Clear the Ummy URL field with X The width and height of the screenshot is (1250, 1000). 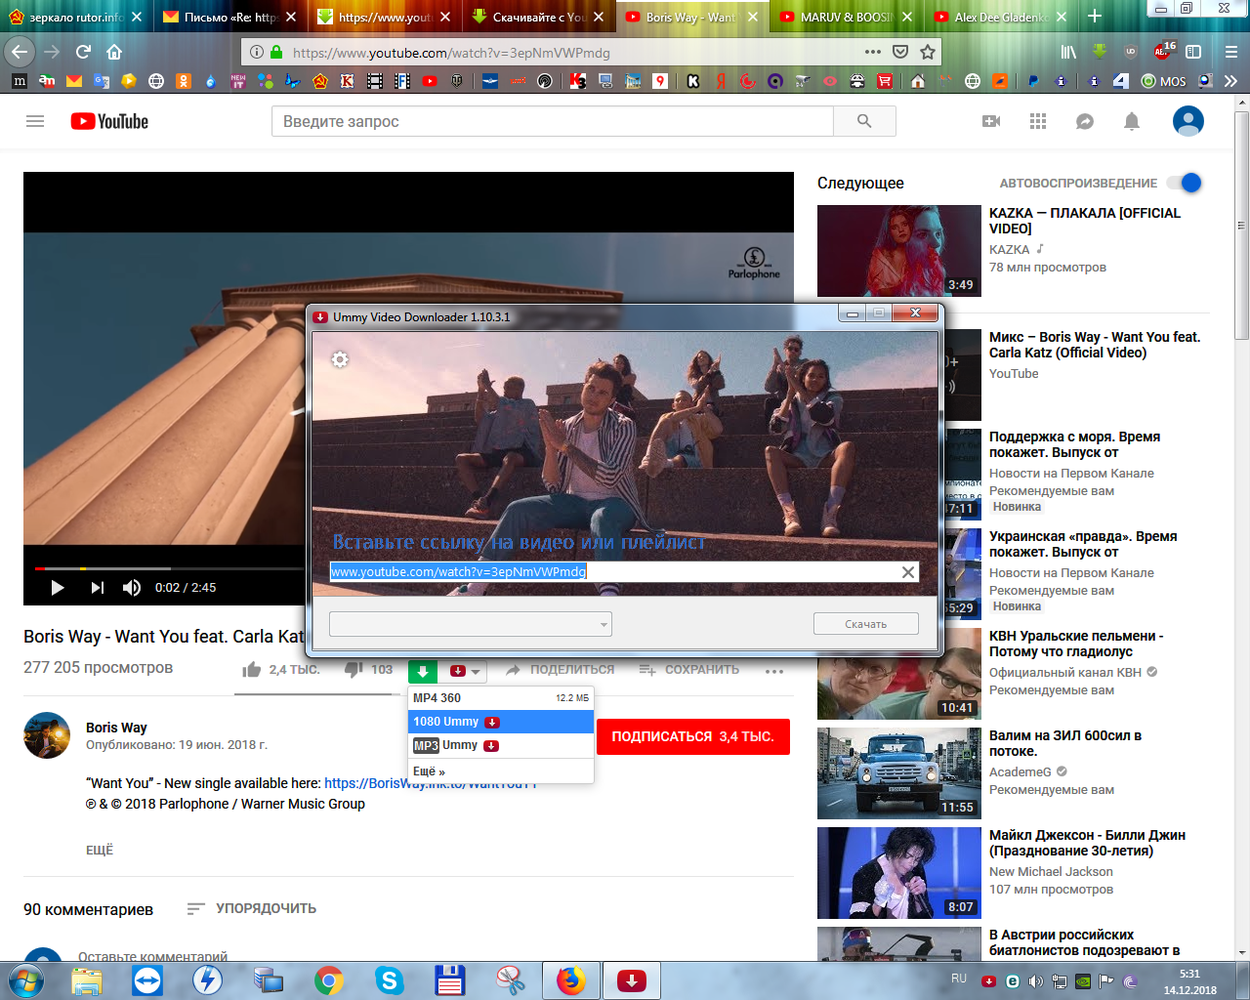click(908, 572)
